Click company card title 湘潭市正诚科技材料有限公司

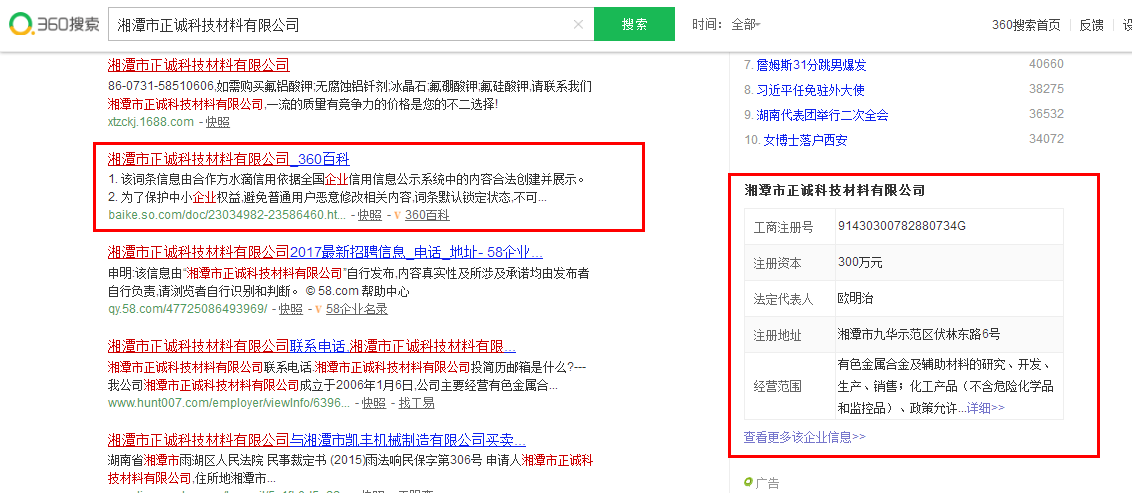835,190
